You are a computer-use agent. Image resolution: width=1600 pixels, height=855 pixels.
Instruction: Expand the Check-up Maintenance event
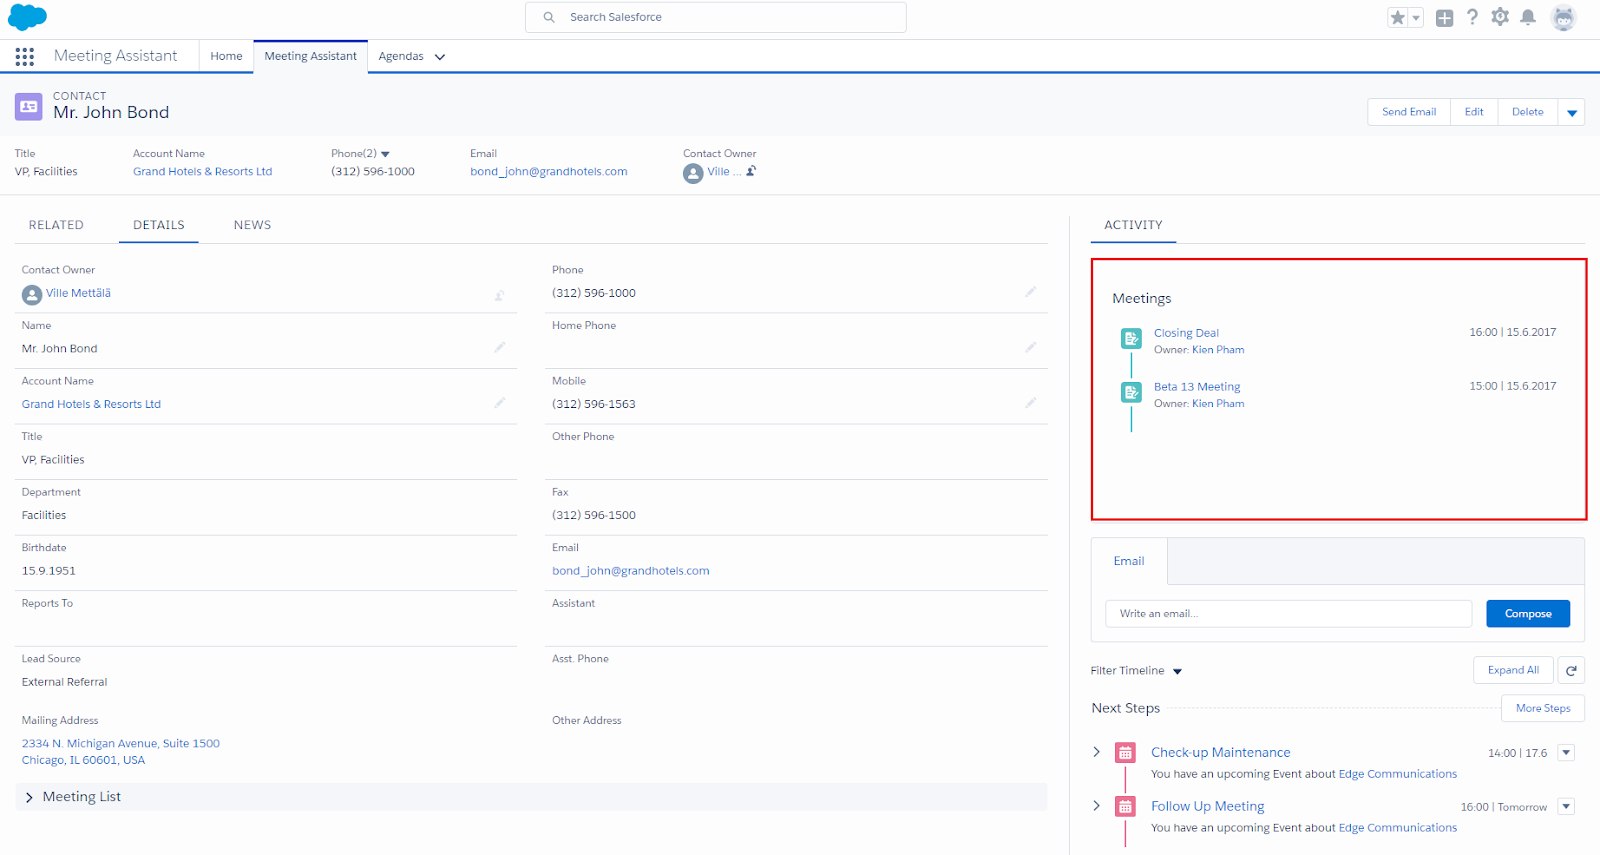1096,752
